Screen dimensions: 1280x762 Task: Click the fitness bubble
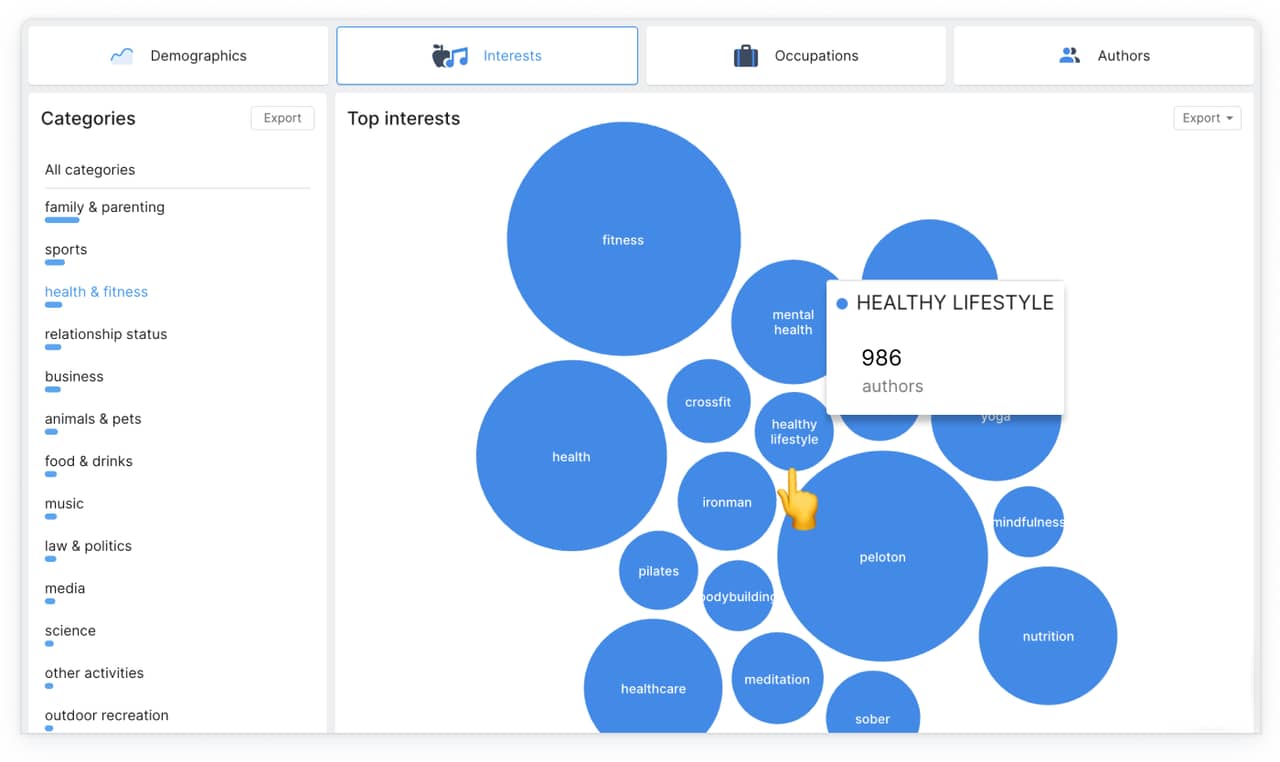623,239
